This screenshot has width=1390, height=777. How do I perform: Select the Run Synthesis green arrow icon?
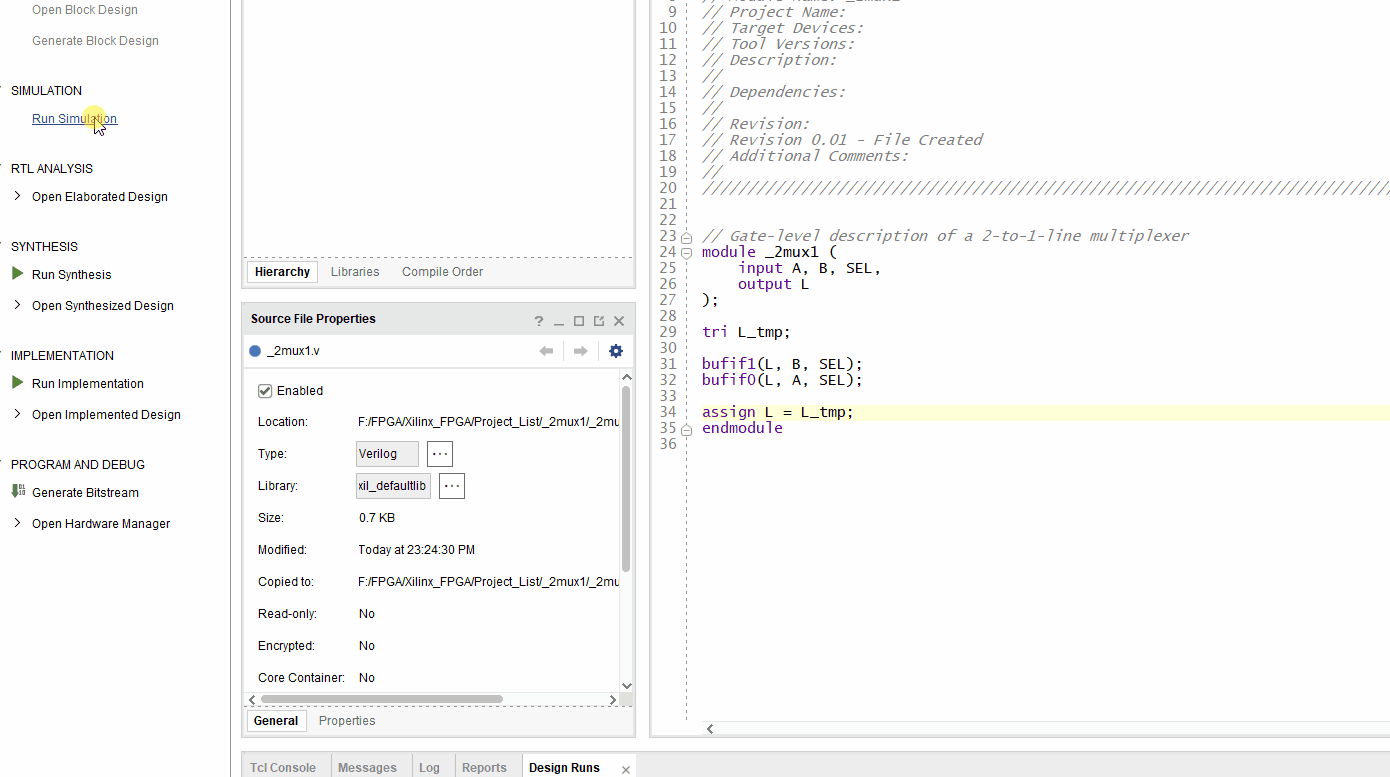[17, 274]
